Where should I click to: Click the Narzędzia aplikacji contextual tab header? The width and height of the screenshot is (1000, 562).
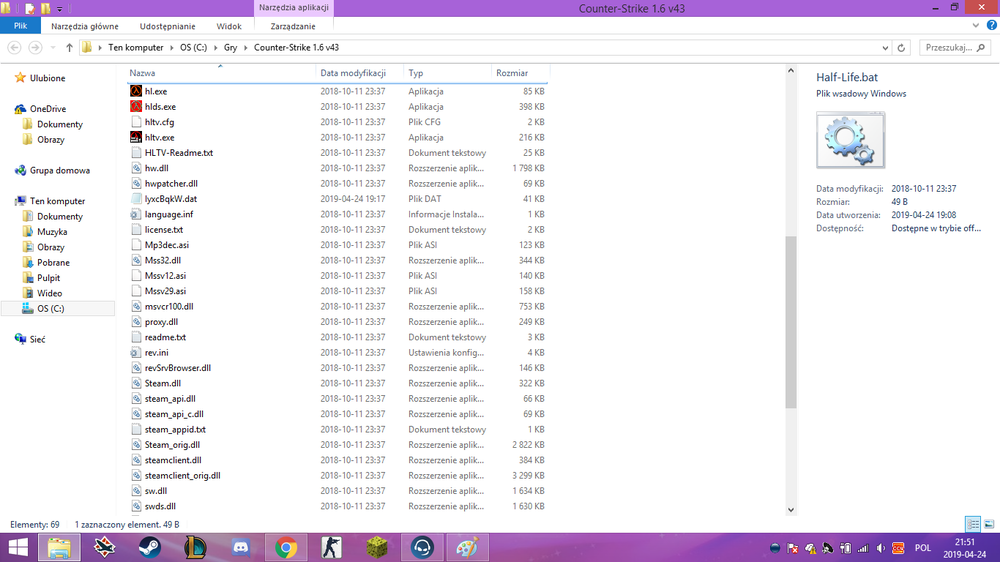tap(294, 8)
